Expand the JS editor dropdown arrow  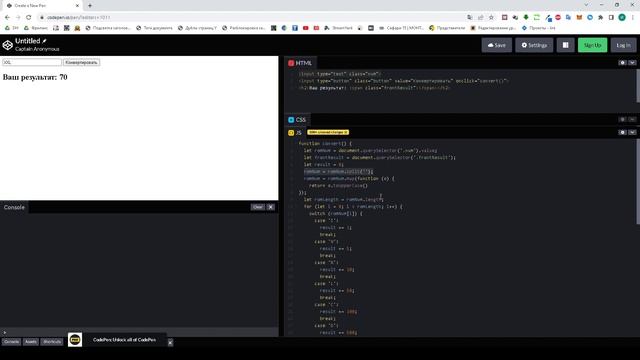632,132
